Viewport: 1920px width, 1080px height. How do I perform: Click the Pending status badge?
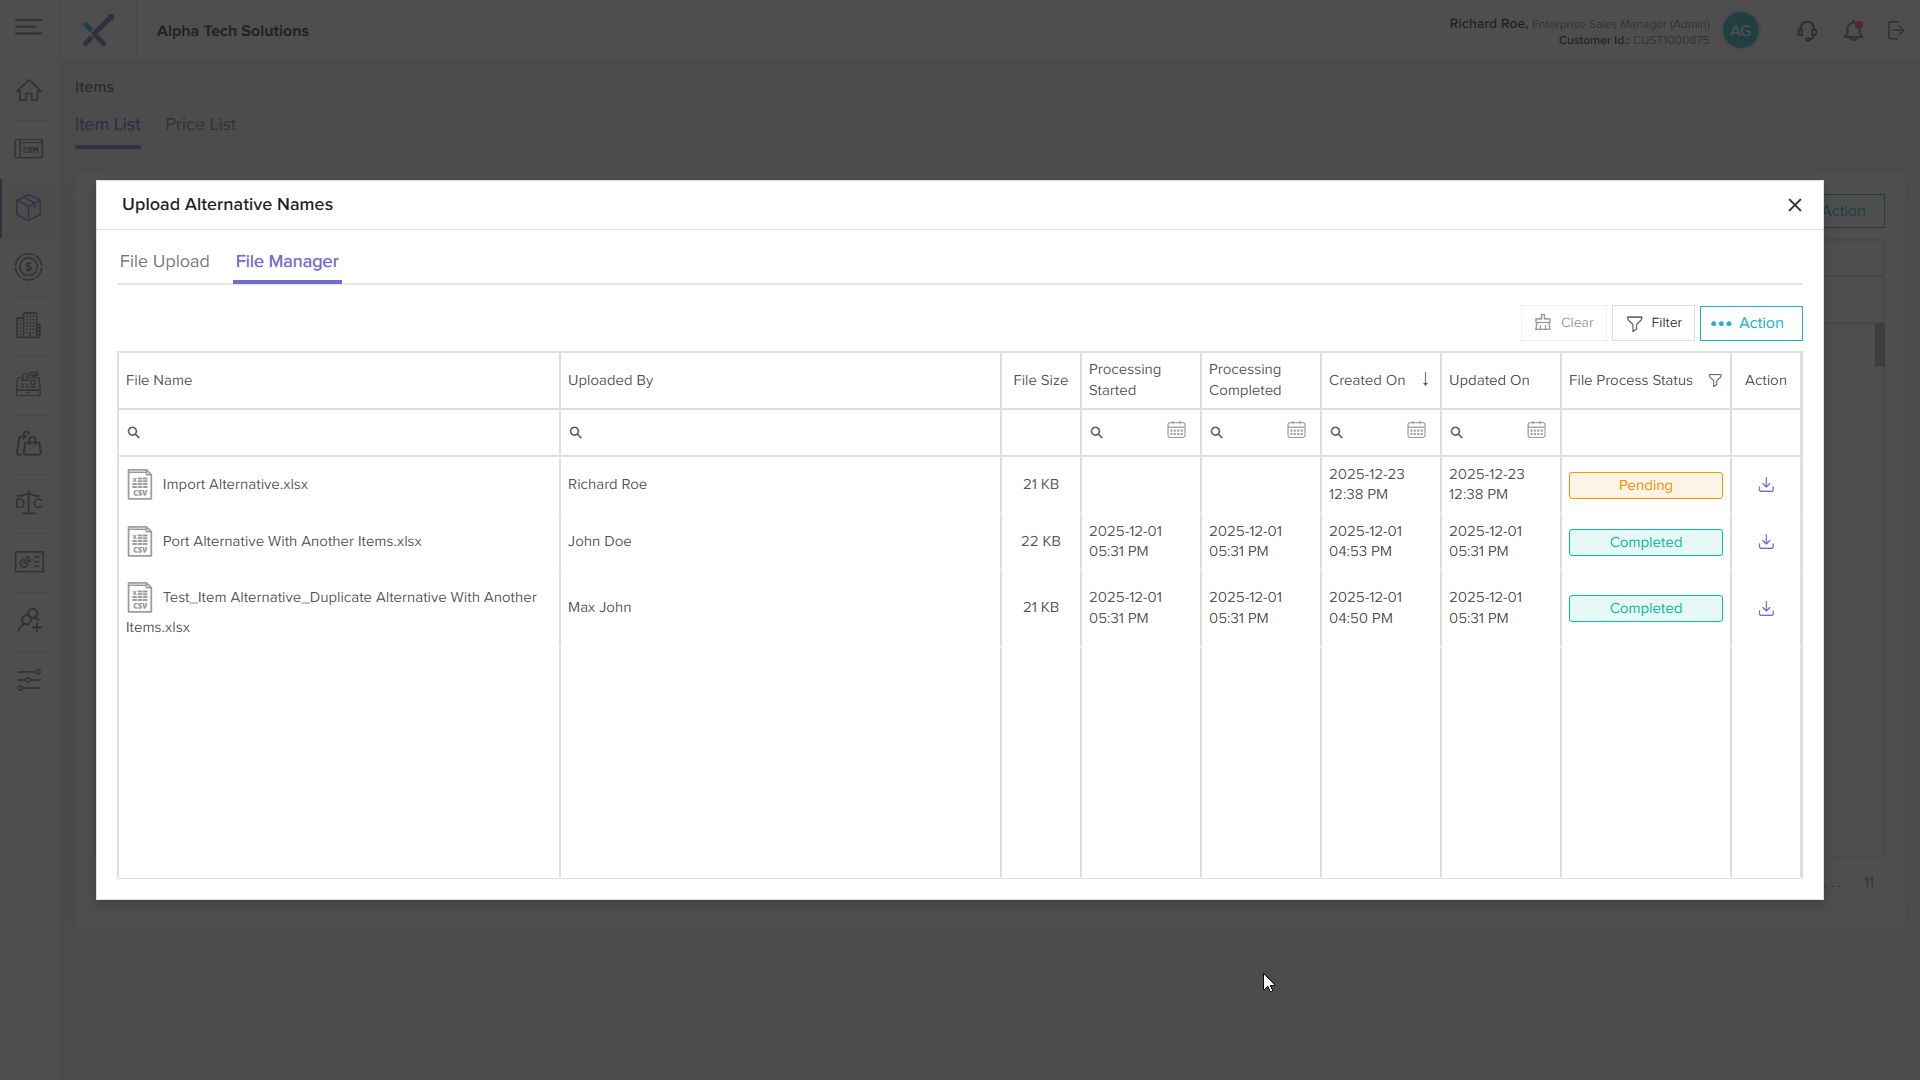tap(1645, 485)
